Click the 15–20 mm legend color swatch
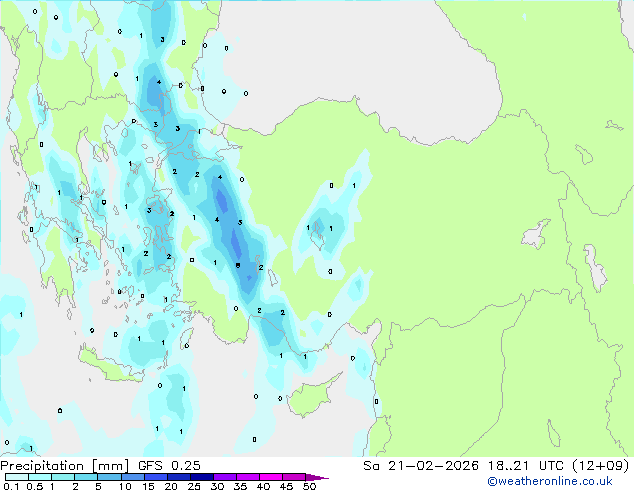The width and height of the screenshot is (634, 490). click(155, 477)
